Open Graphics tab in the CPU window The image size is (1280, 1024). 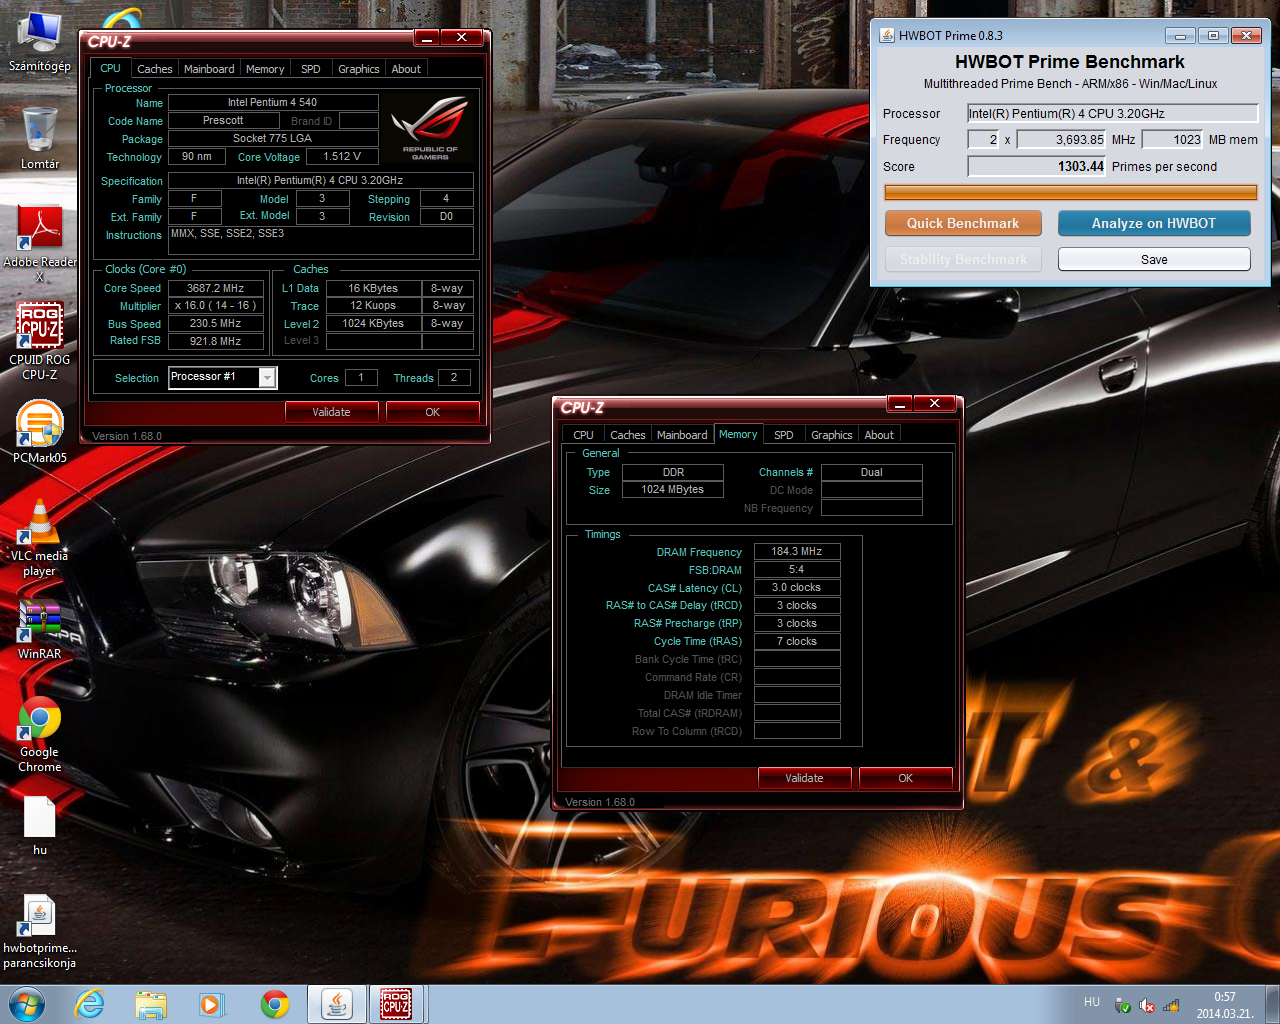(x=359, y=69)
